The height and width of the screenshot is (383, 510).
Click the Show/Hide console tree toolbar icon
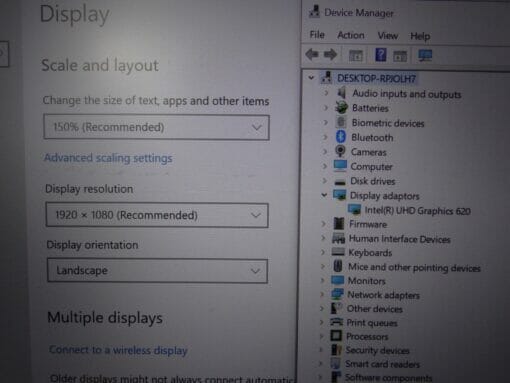[356, 56]
